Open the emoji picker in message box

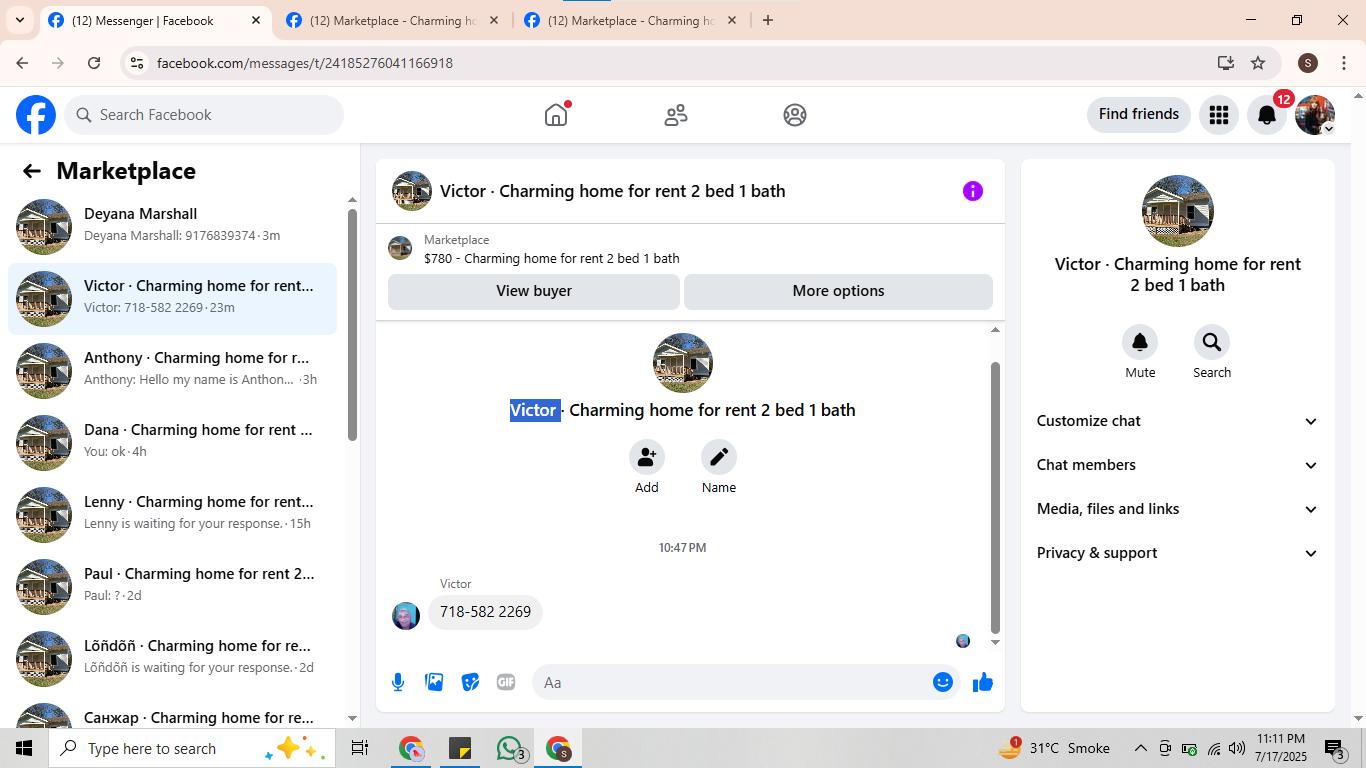(943, 682)
